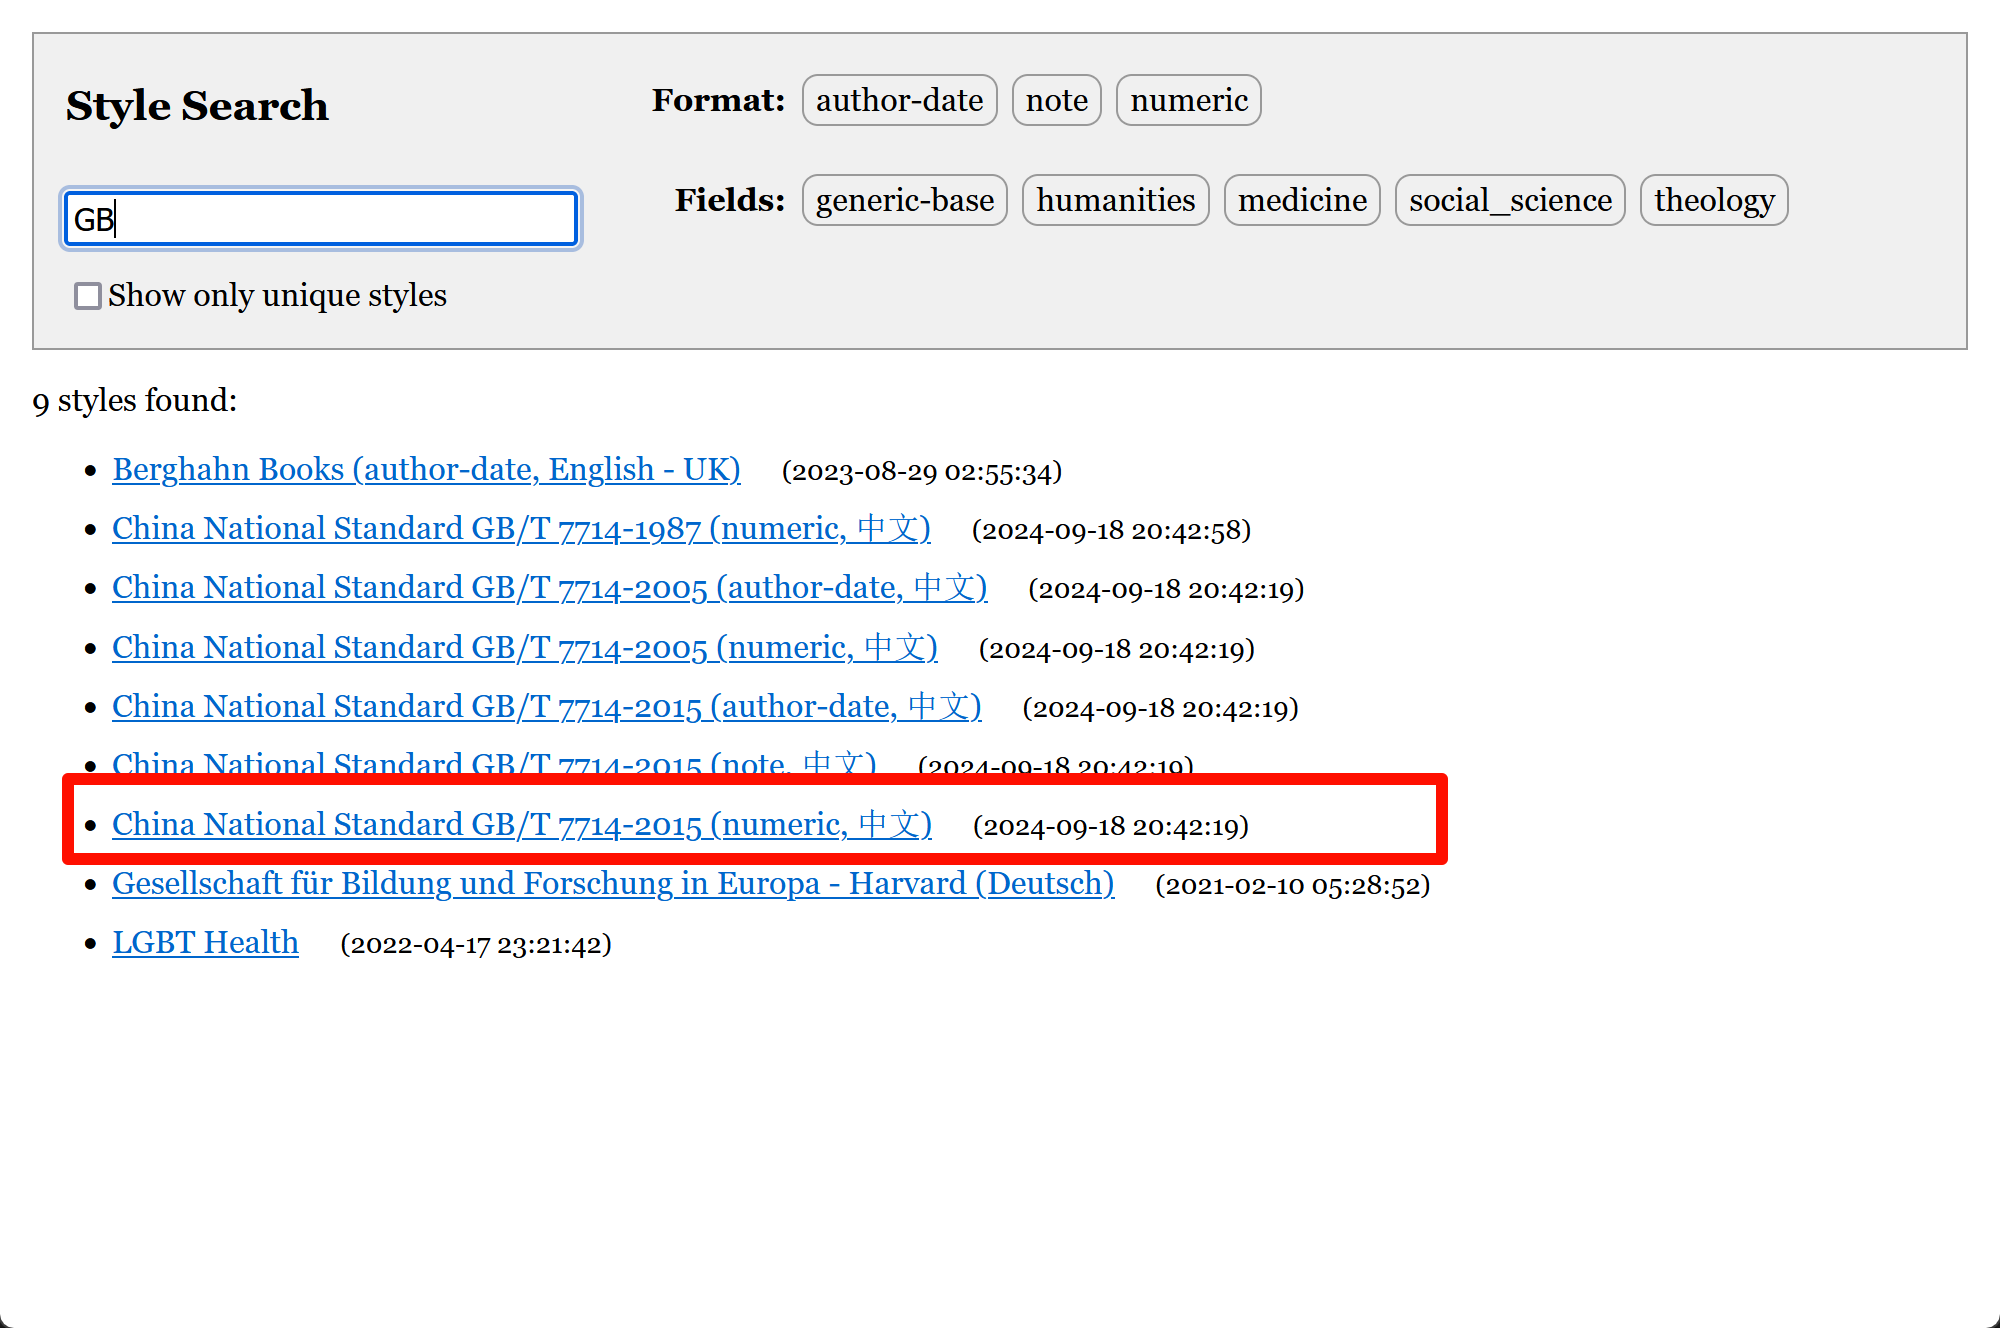Filter by theology field
This screenshot has height=1328, width=2000.
click(1714, 201)
